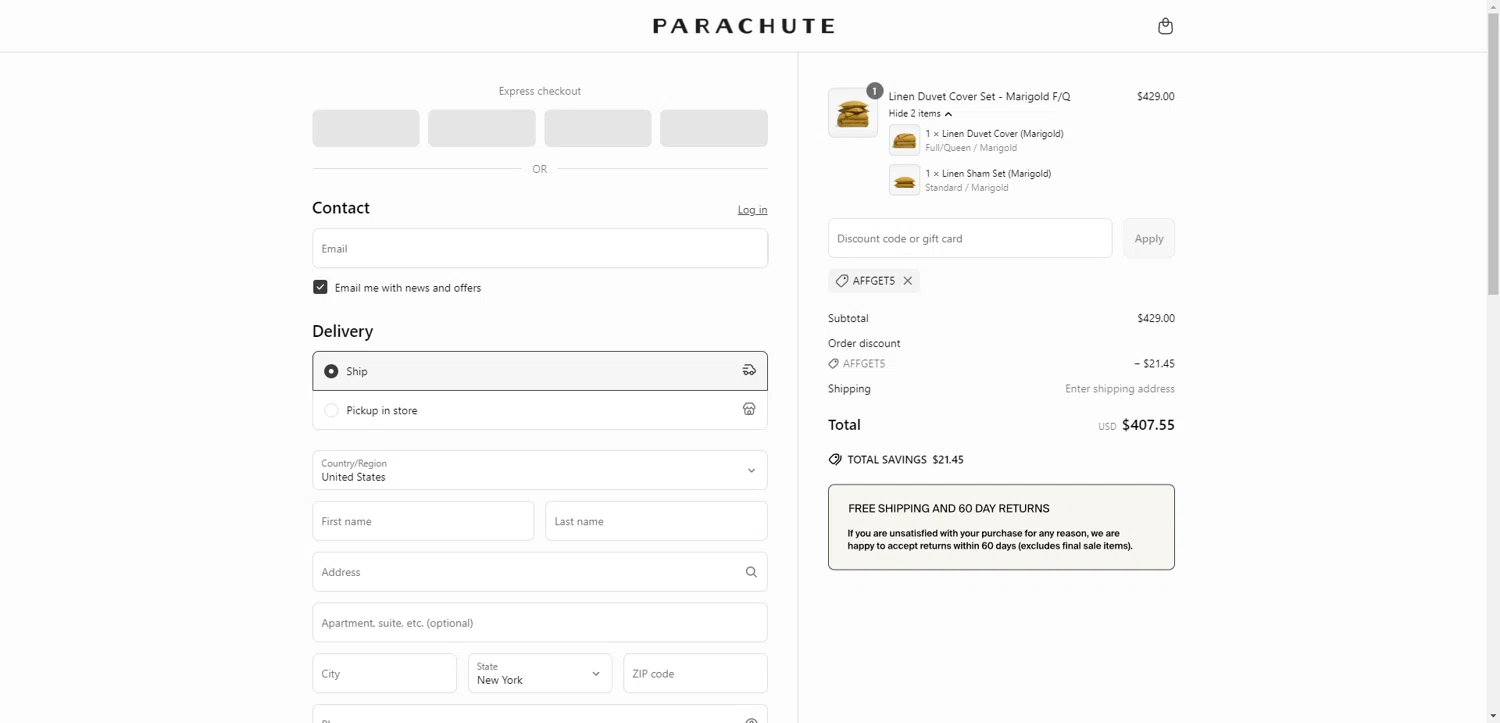Click the Parachute logo
This screenshot has width=1500, height=723.
point(743,26)
